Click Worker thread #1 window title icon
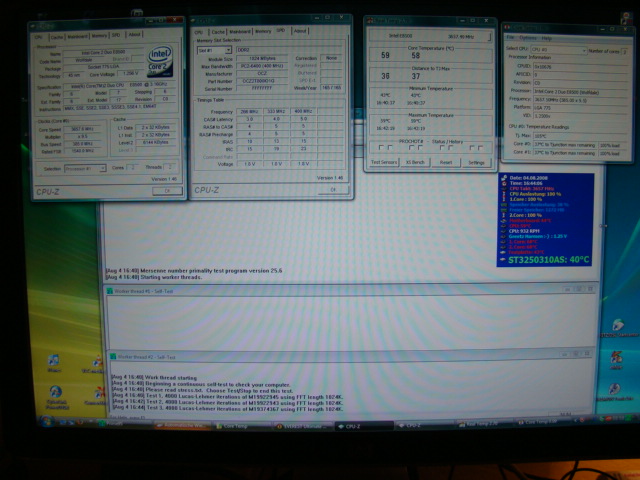 pyautogui.click(x=110, y=291)
